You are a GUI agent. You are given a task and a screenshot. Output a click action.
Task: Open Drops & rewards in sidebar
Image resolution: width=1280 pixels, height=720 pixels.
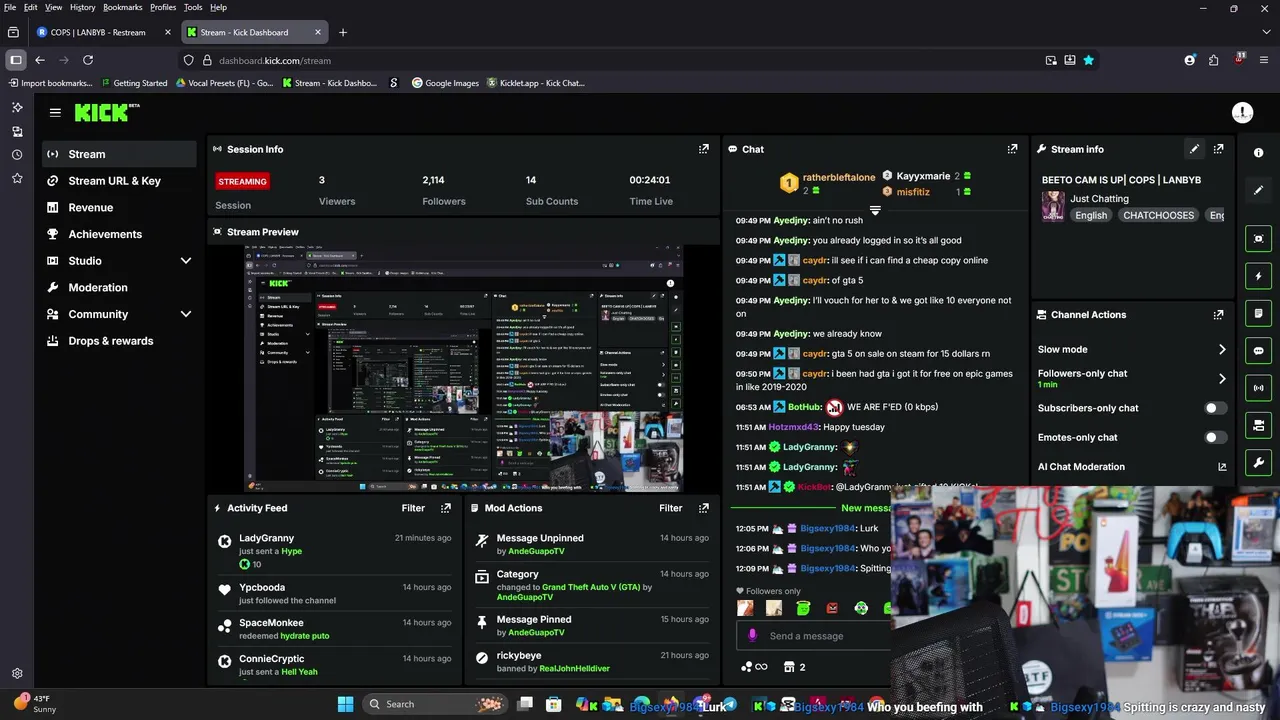click(120, 341)
